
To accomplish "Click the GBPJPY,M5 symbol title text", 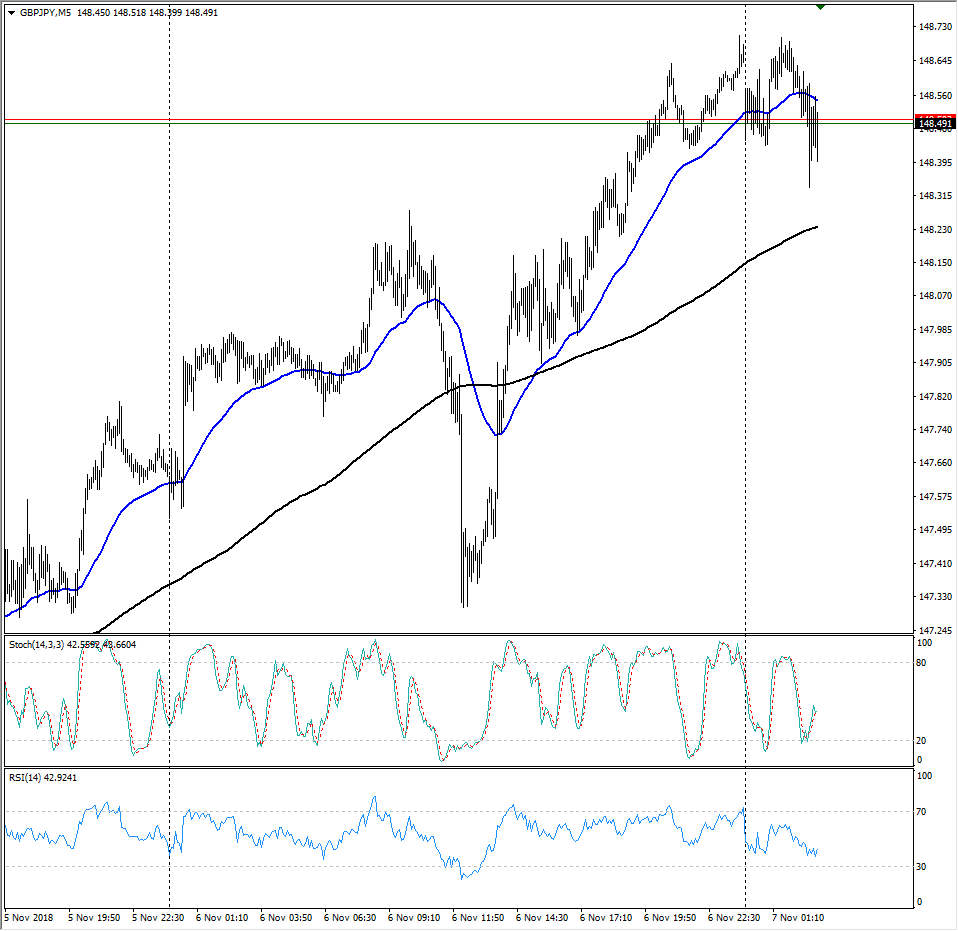I will [45, 12].
